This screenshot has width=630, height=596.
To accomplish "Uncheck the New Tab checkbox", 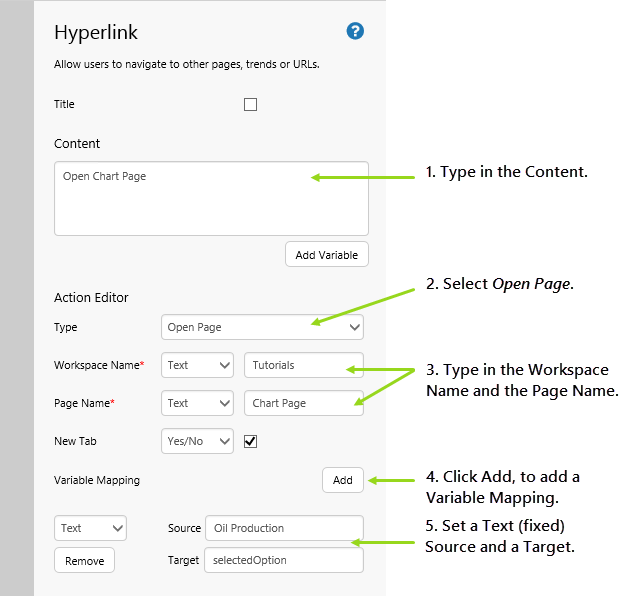I will 251,441.
